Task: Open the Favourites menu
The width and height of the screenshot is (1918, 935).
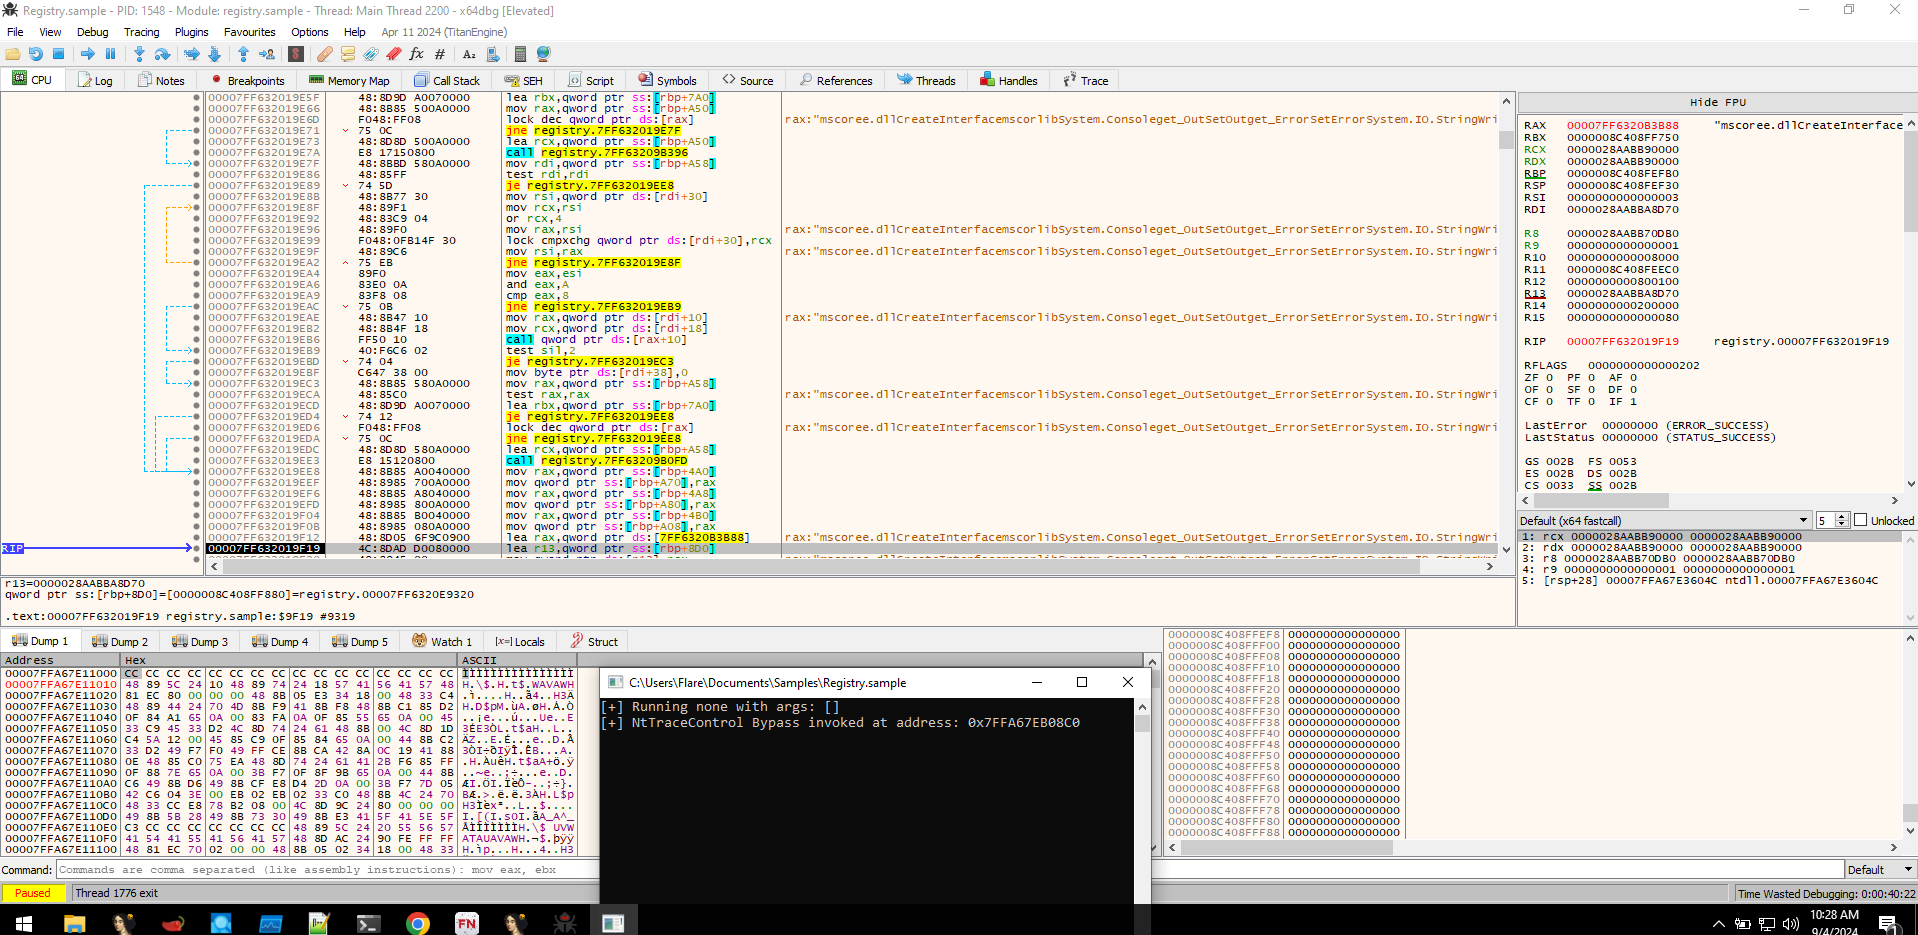Action: [x=249, y=32]
